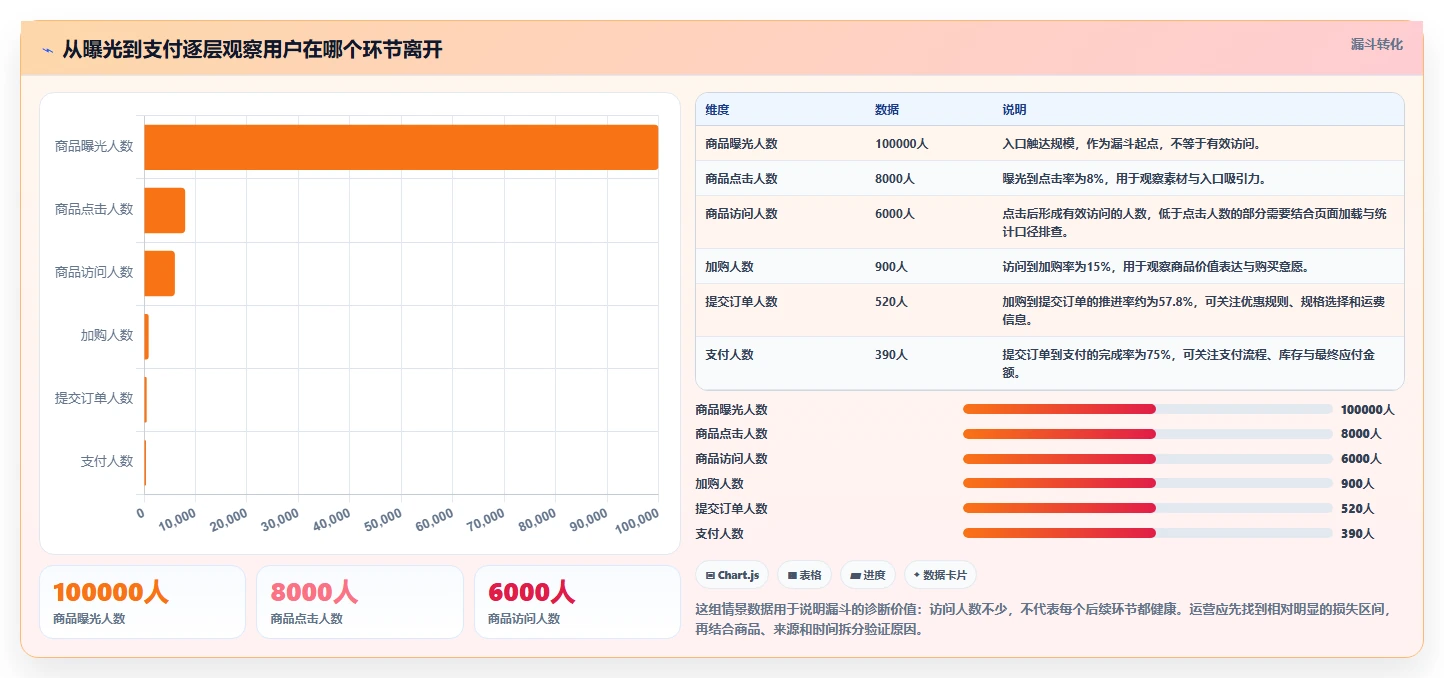Open the 6000人 商品访问人数 data card
Viewport: 1444px width, 678px height.
tap(577, 602)
